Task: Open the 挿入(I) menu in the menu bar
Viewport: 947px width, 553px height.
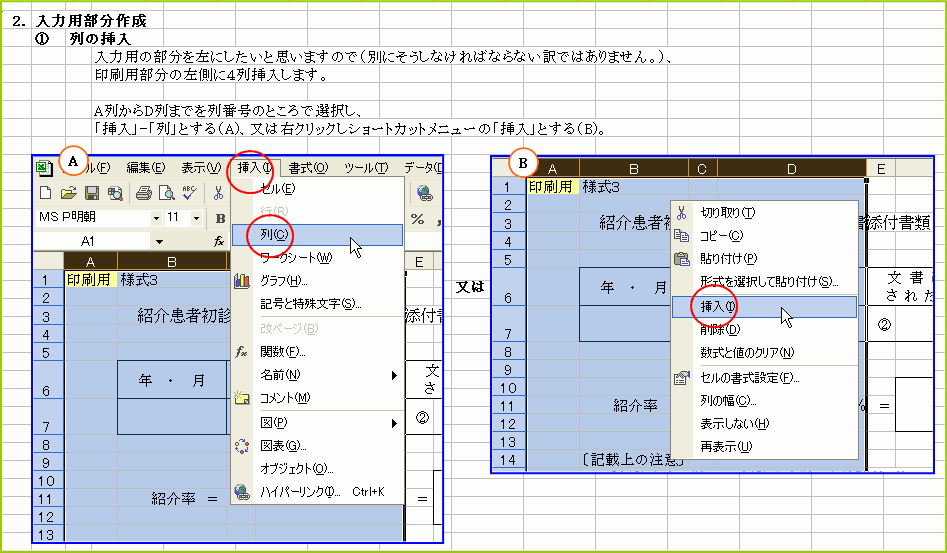Action: click(255, 168)
